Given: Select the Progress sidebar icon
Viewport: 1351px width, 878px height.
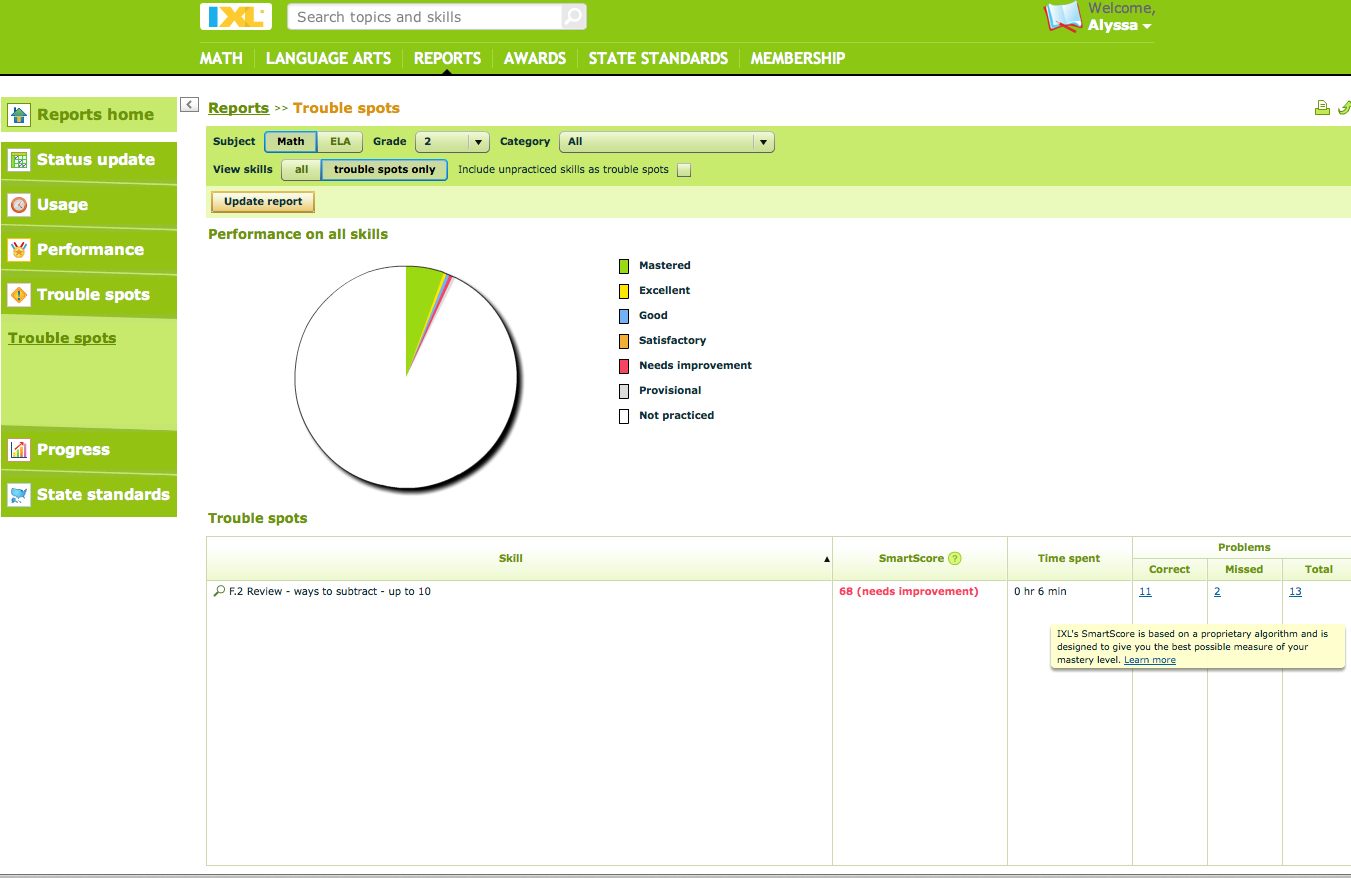Looking at the screenshot, I should [18, 450].
